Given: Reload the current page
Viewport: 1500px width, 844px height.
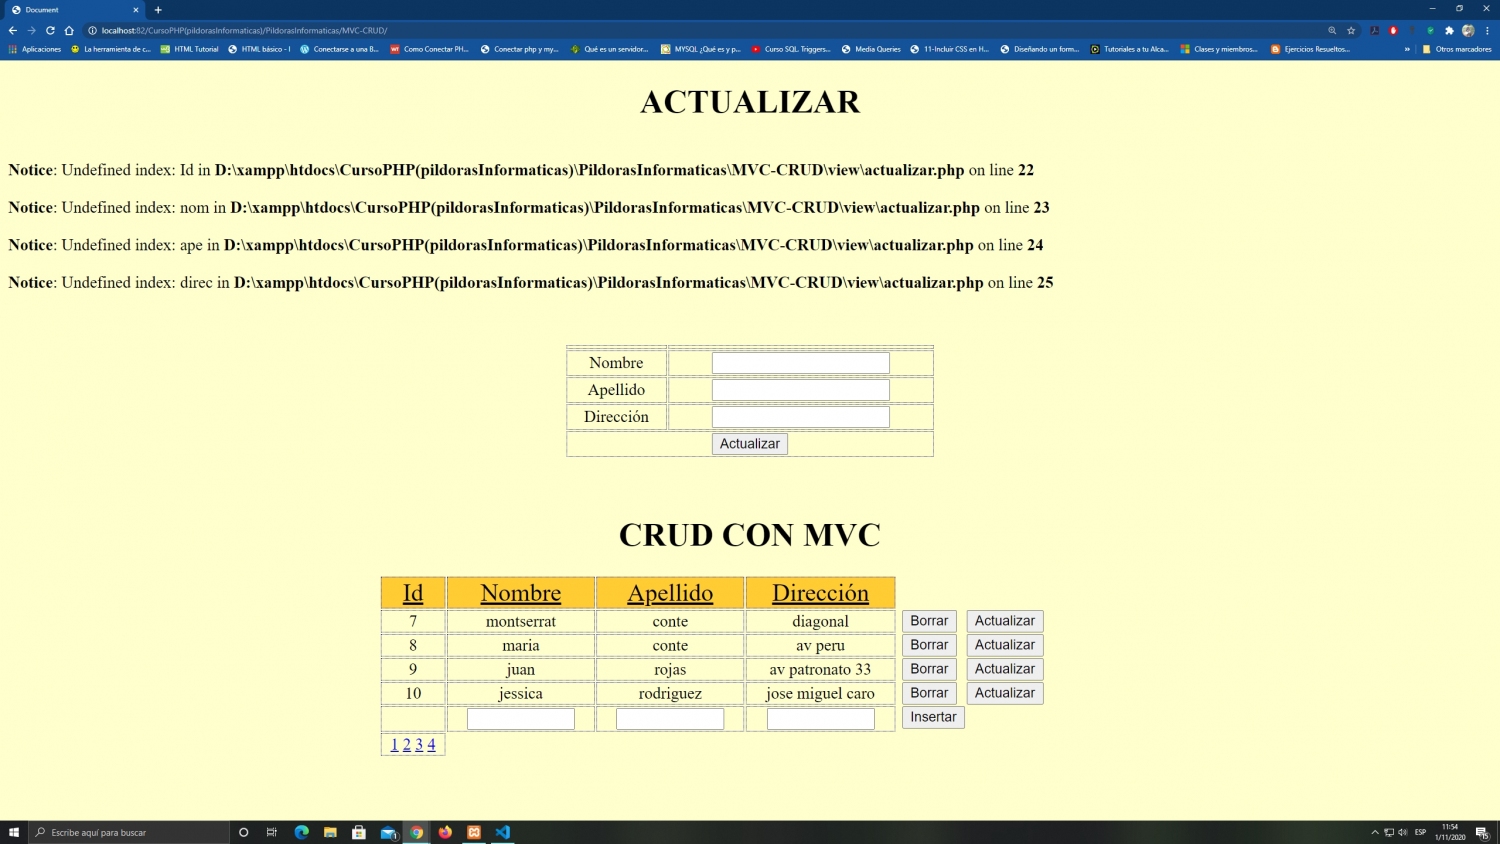Looking at the screenshot, I should click(x=50, y=30).
